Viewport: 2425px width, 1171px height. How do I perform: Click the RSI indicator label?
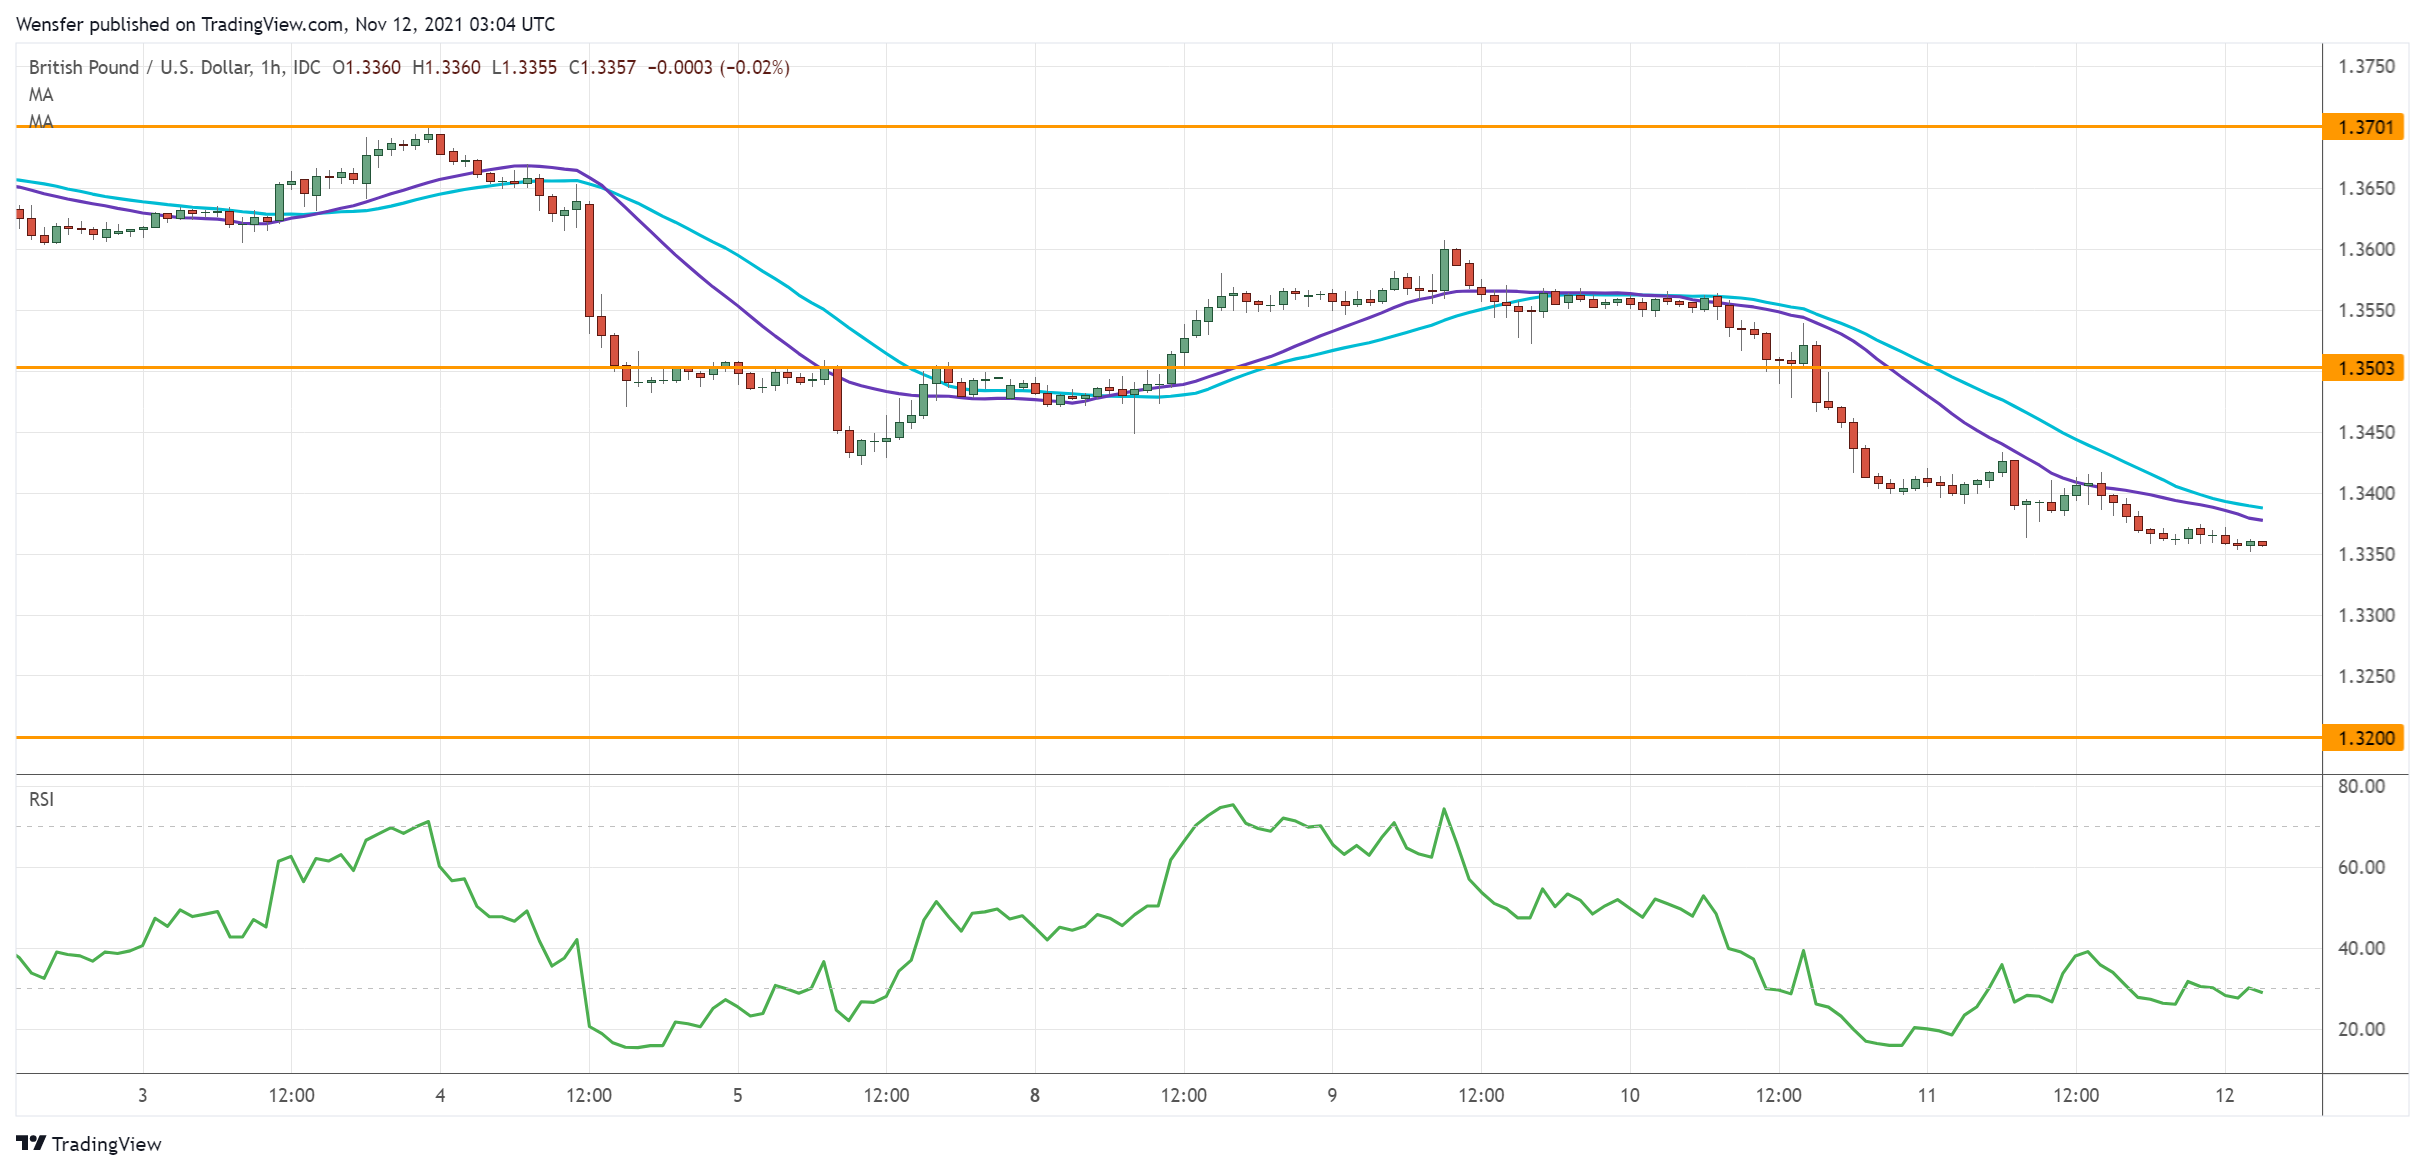41,799
